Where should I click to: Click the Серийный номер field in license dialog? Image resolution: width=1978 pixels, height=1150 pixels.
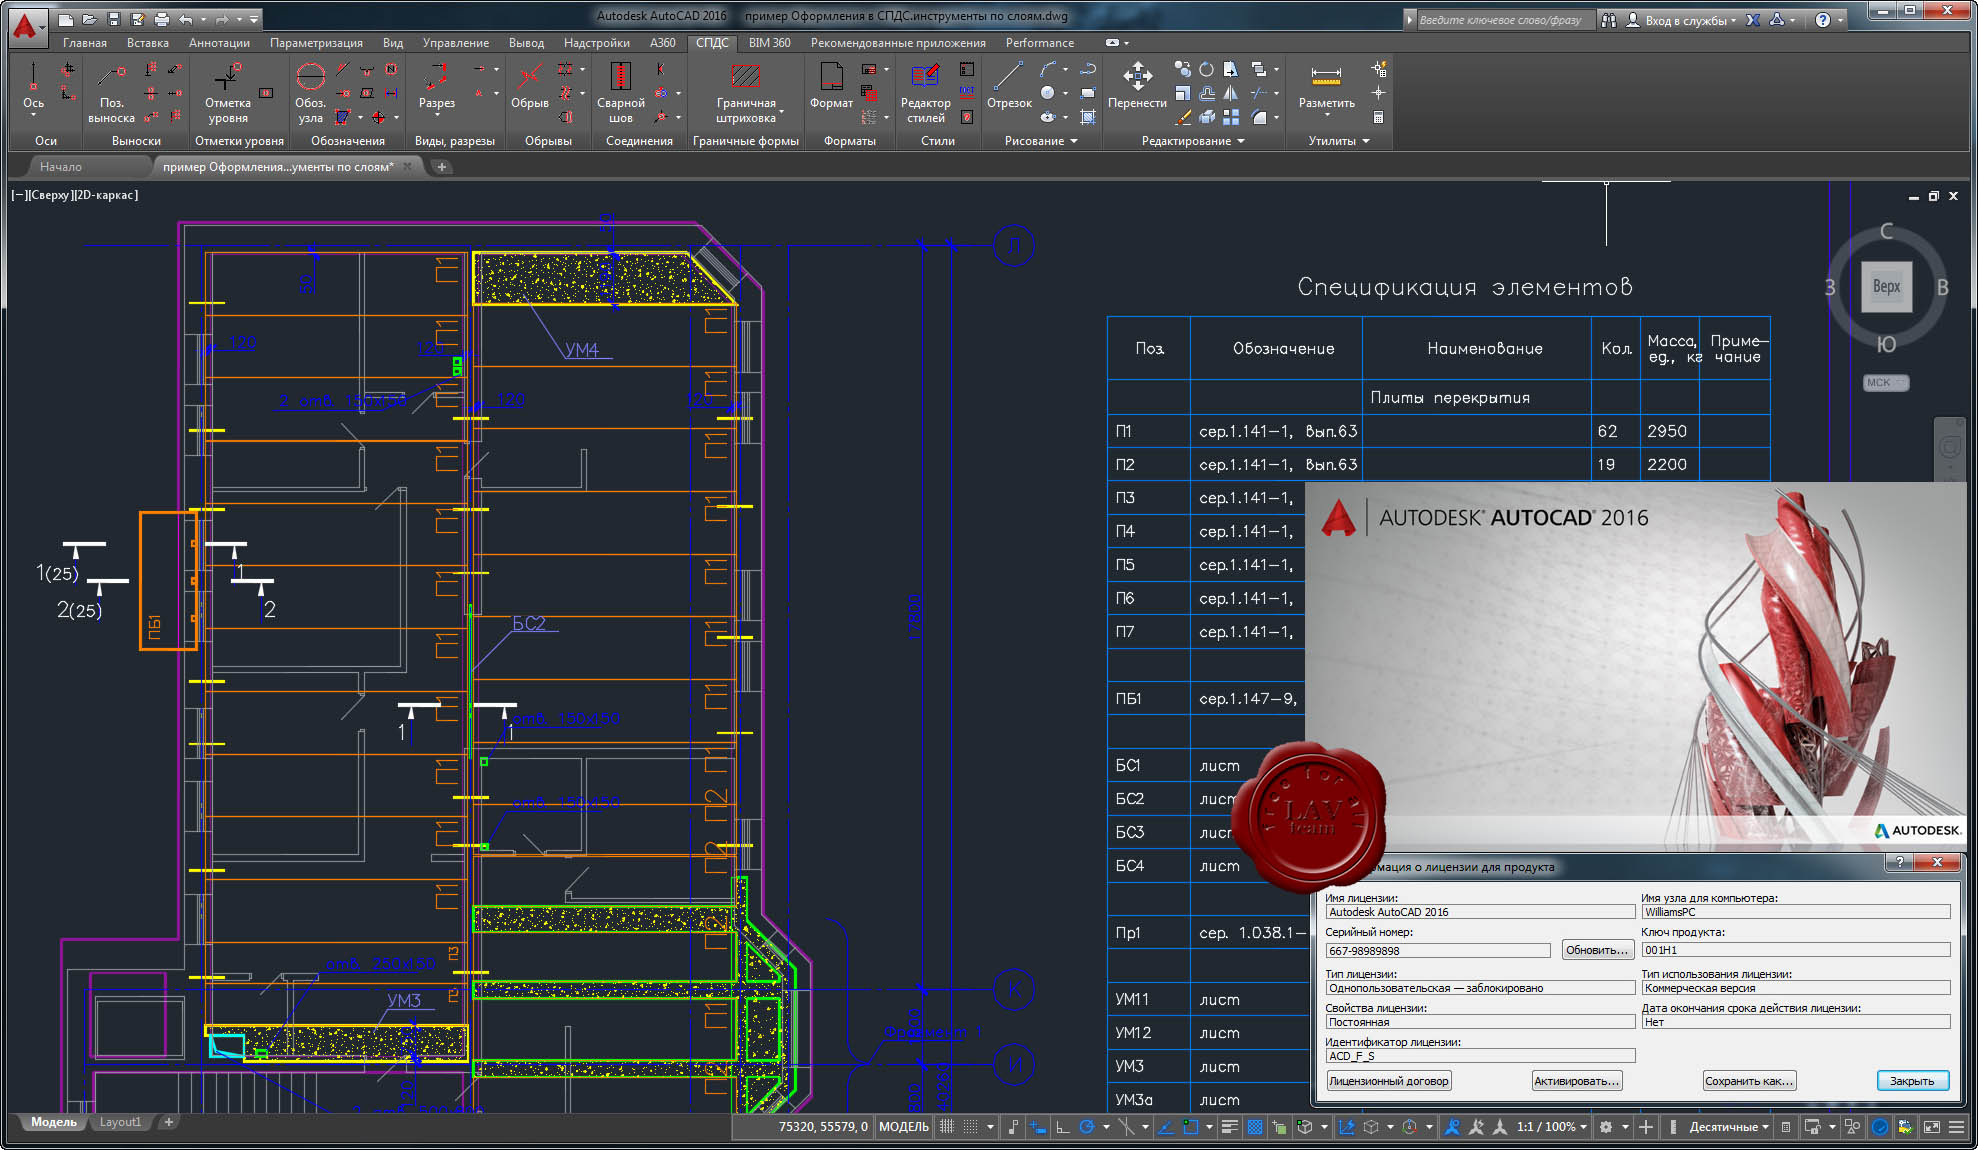point(1437,951)
